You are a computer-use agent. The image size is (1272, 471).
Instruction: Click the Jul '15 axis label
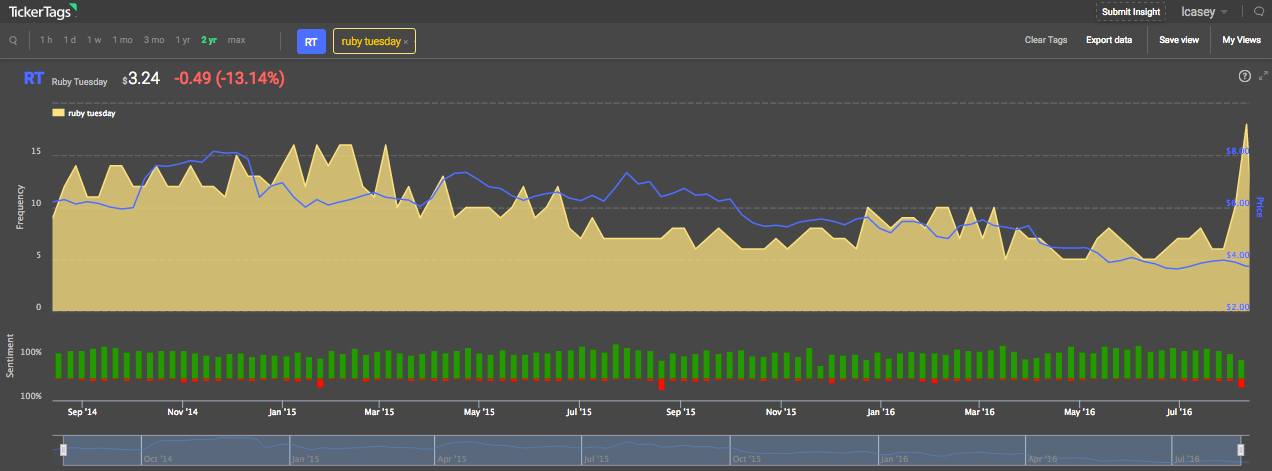580,411
